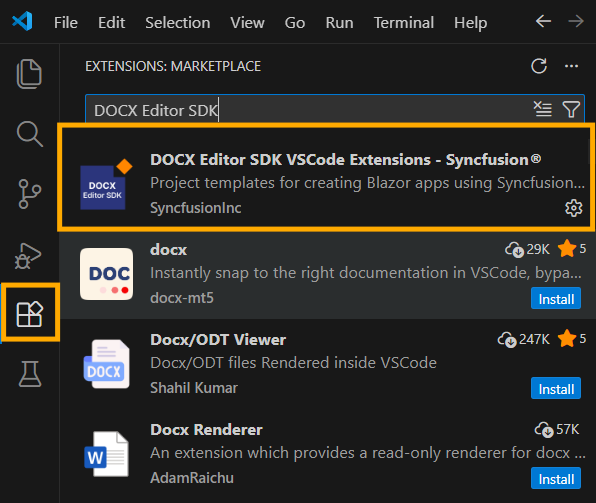Click the Shahil Kumar publisher name
This screenshot has width=596, height=503.
[x=194, y=388]
